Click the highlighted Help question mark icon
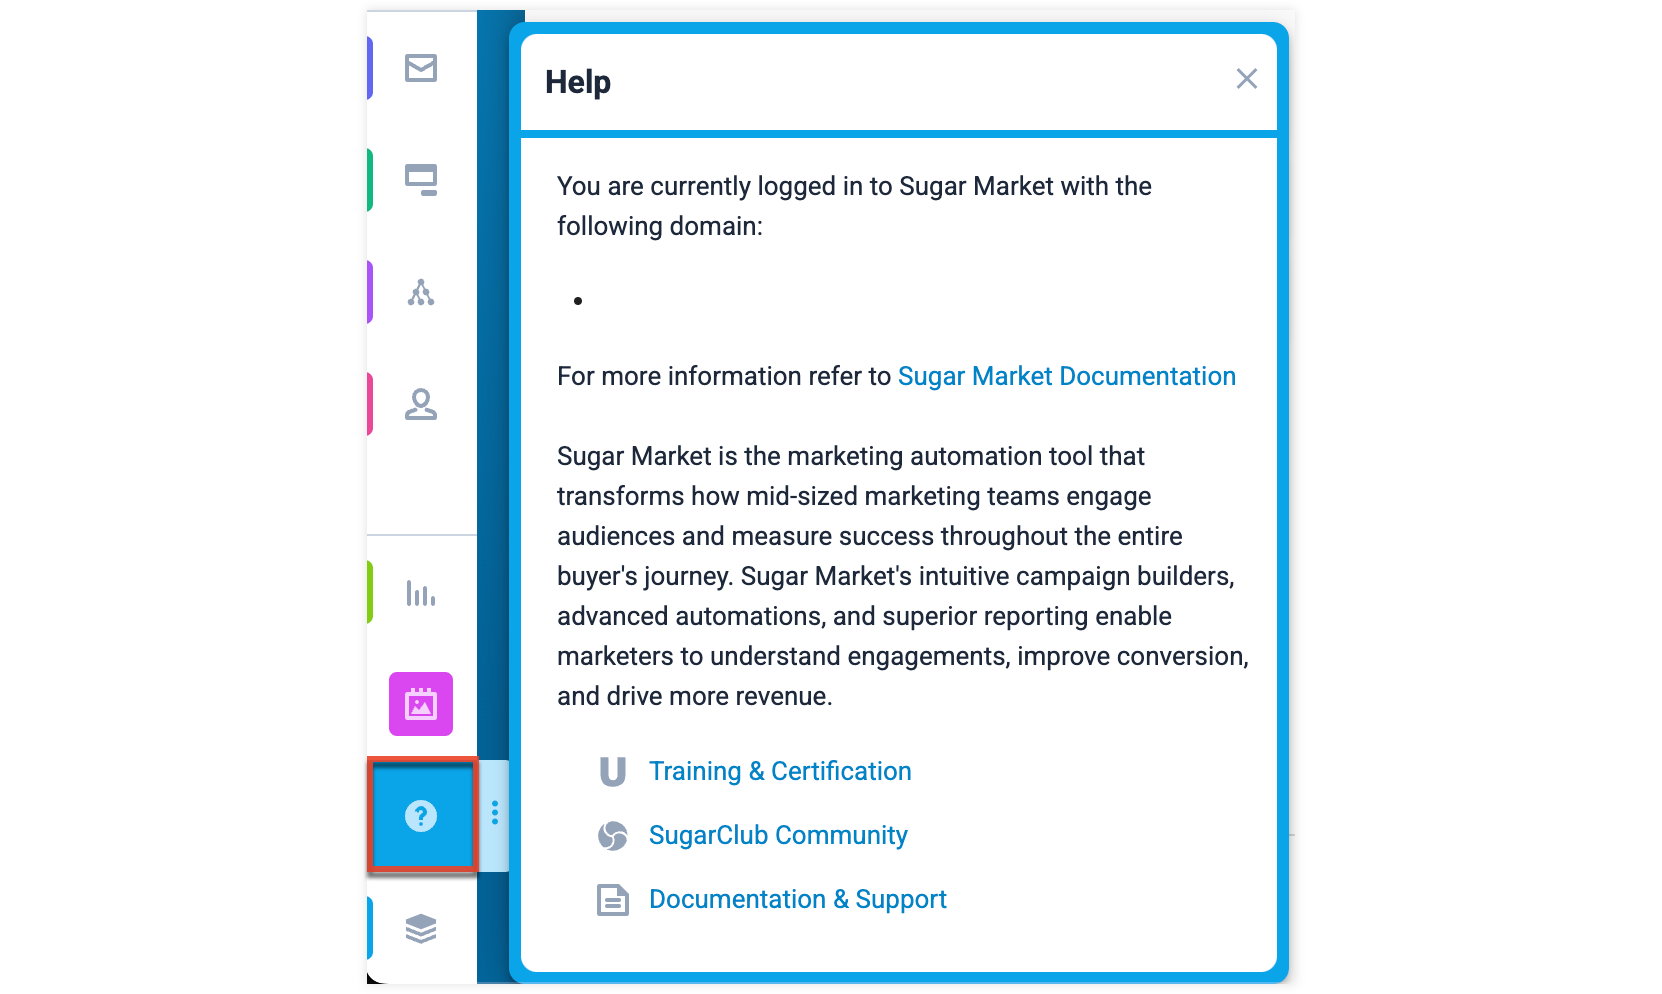 pyautogui.click(x=422, y=815)
